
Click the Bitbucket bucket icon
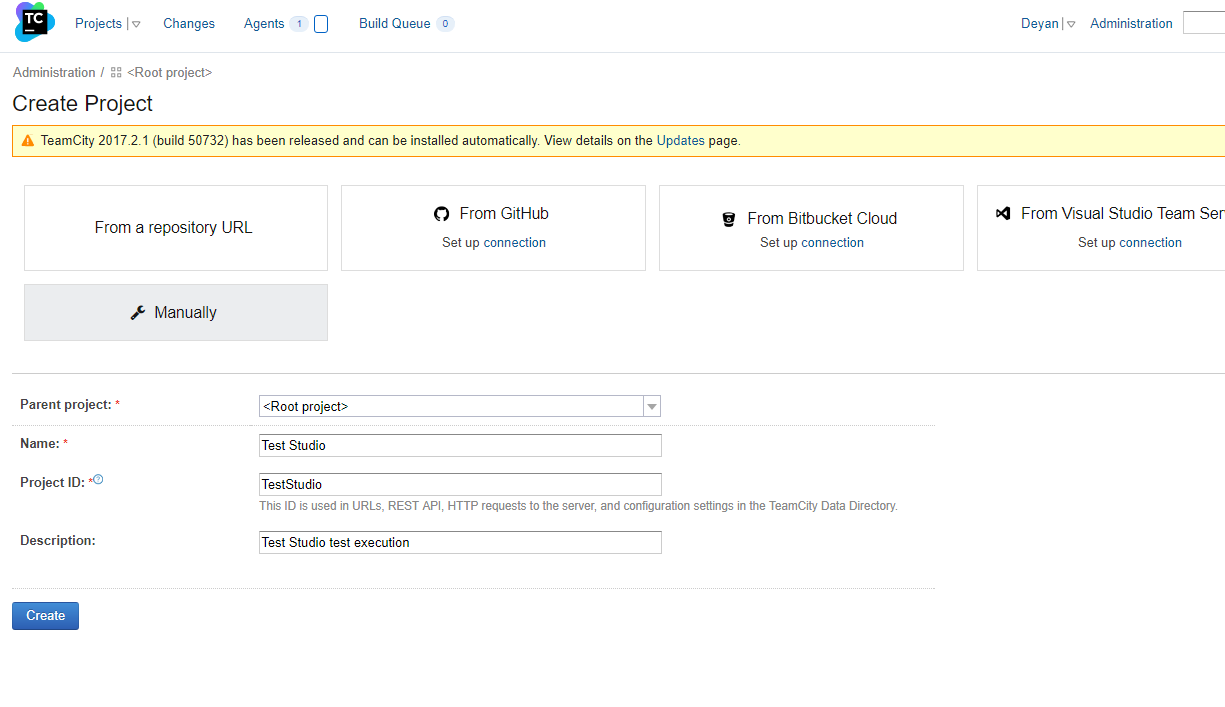coord(729,219)
